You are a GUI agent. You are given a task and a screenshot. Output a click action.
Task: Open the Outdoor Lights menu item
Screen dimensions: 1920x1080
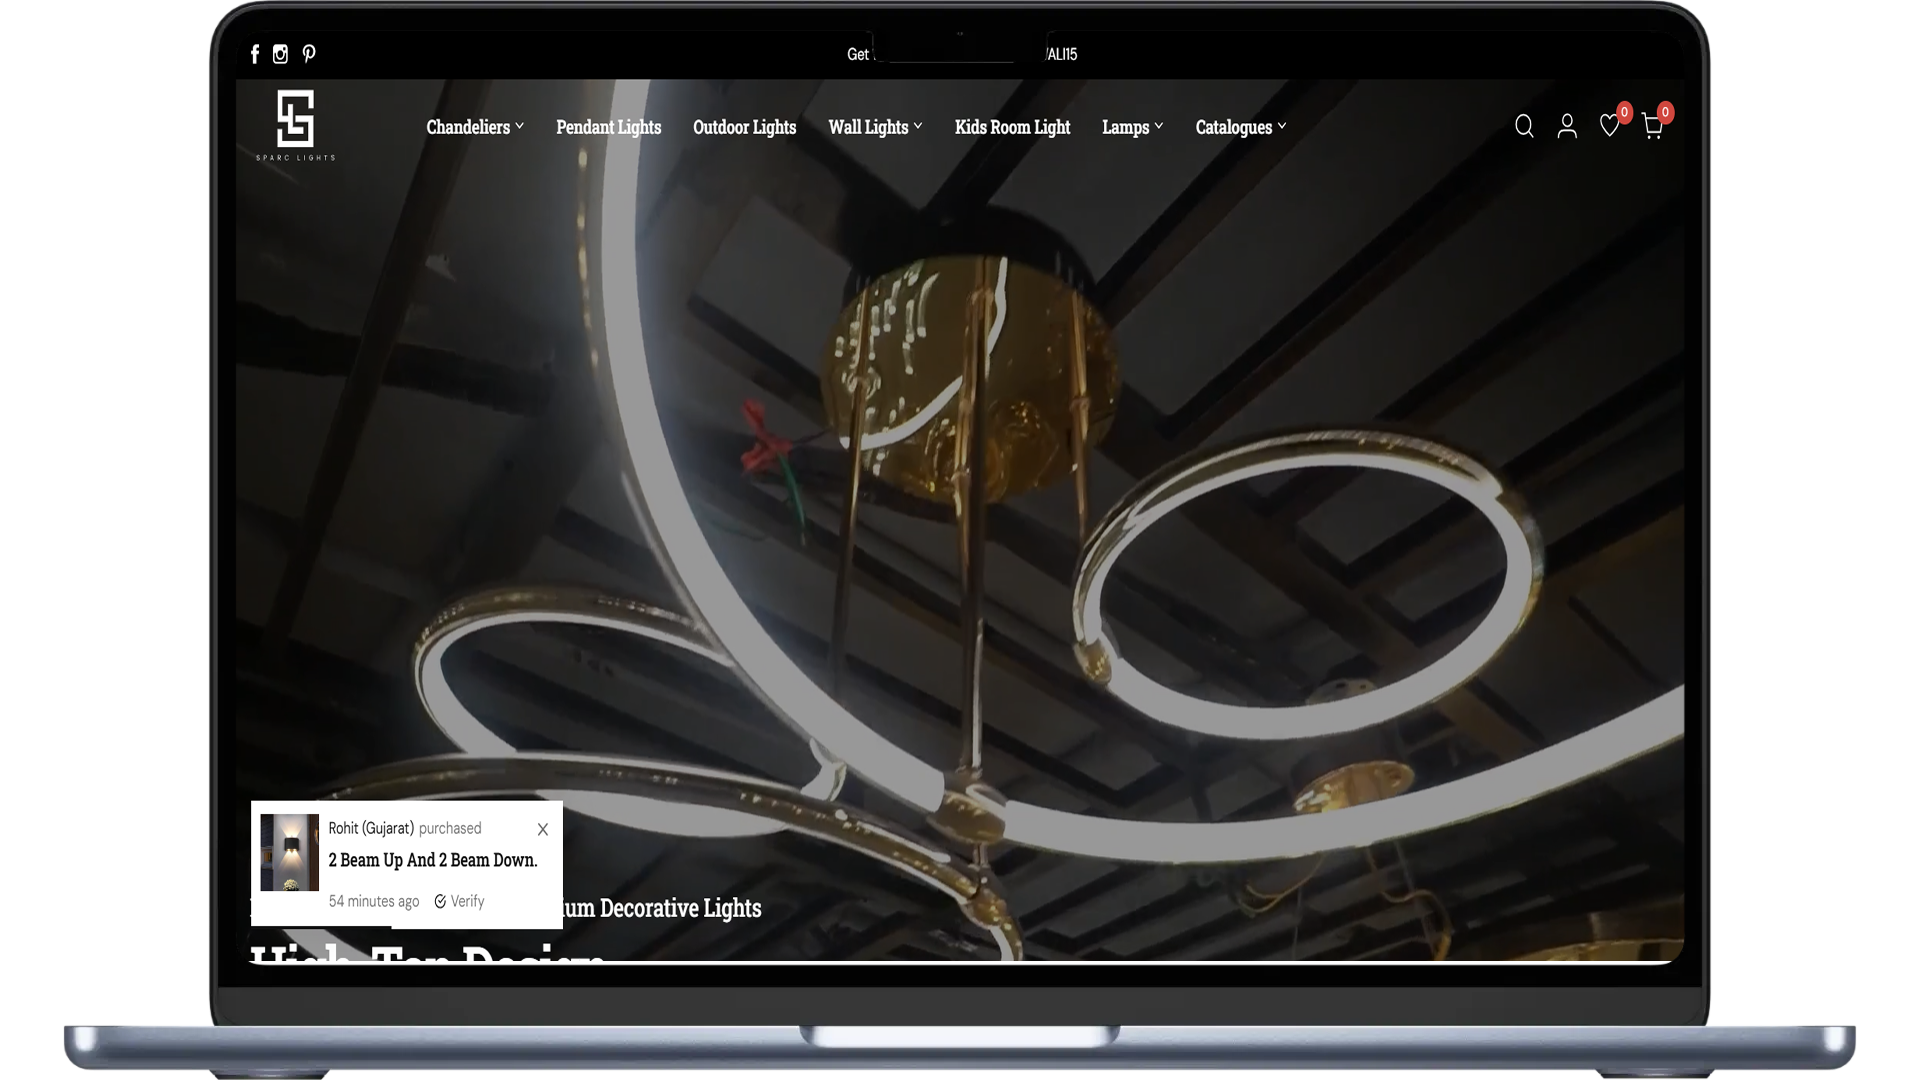(744, 127)
